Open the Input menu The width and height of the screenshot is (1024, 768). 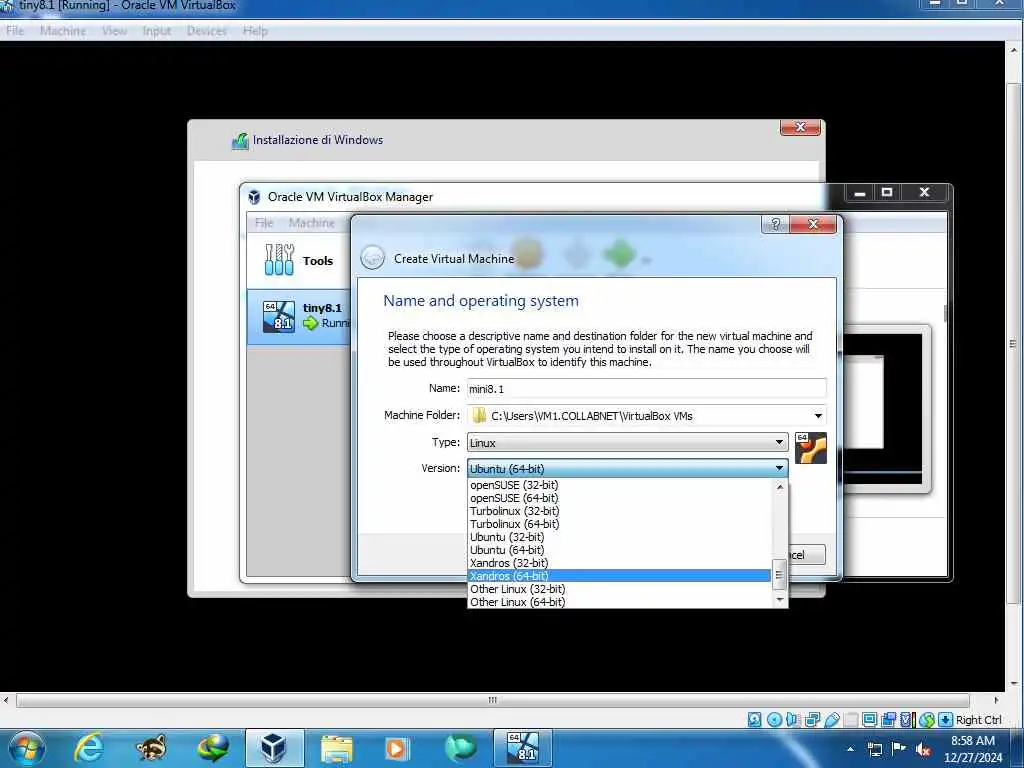[x=157, y=31]
